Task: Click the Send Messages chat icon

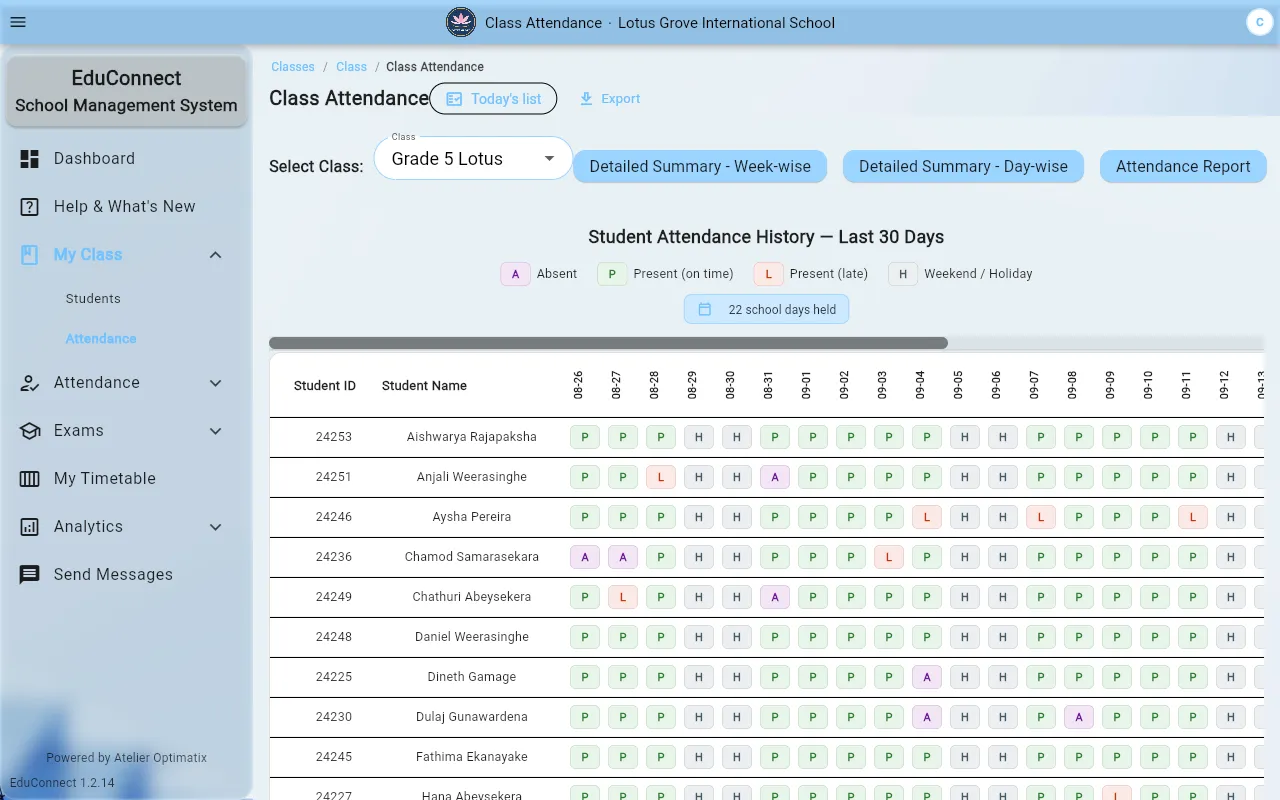Action: [x=30, y=574]
